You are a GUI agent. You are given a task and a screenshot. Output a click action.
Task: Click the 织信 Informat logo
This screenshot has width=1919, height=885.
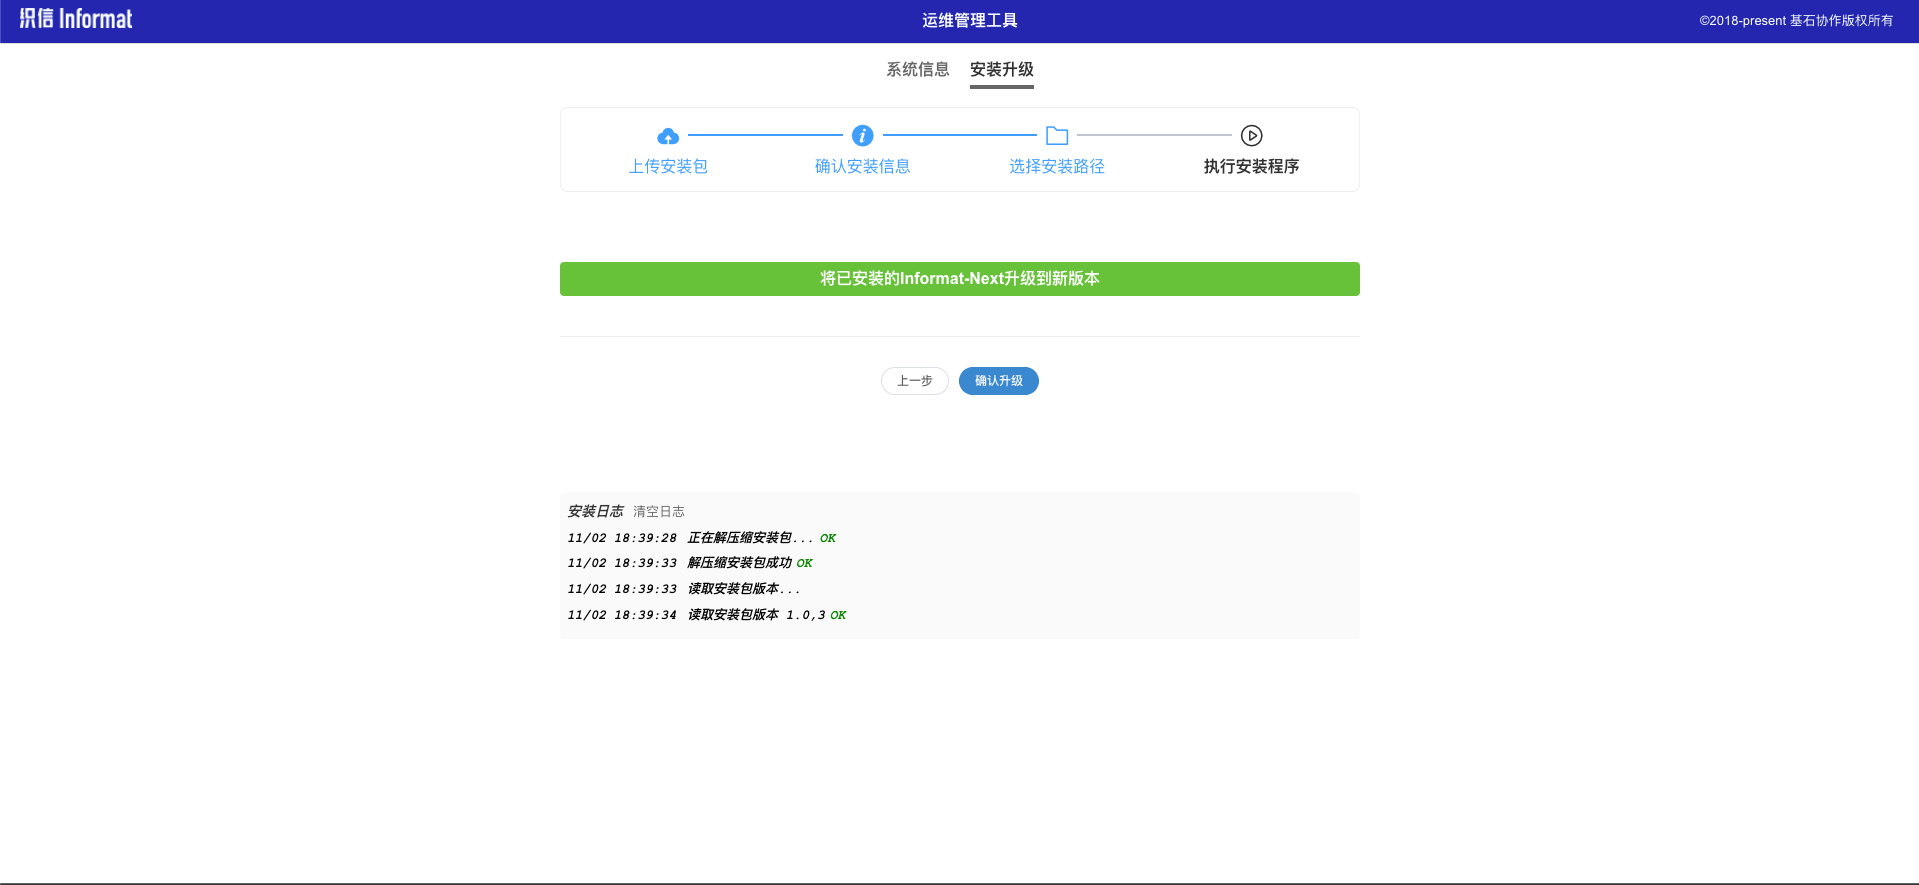76,20
